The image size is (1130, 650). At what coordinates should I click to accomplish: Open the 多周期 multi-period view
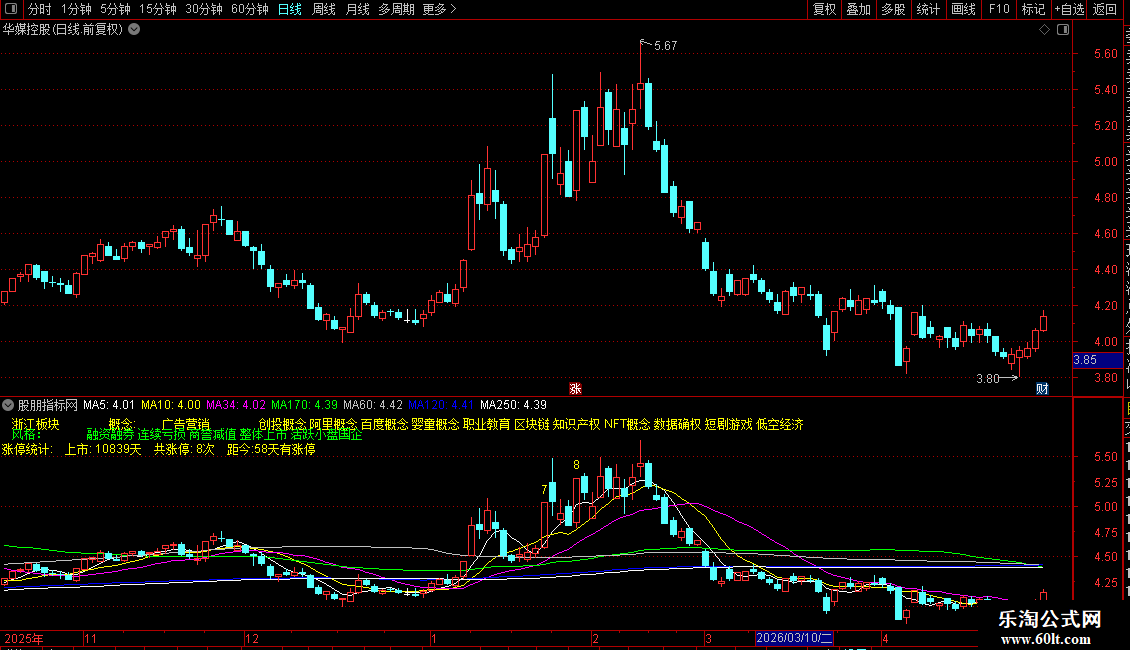tap(396, 9)
